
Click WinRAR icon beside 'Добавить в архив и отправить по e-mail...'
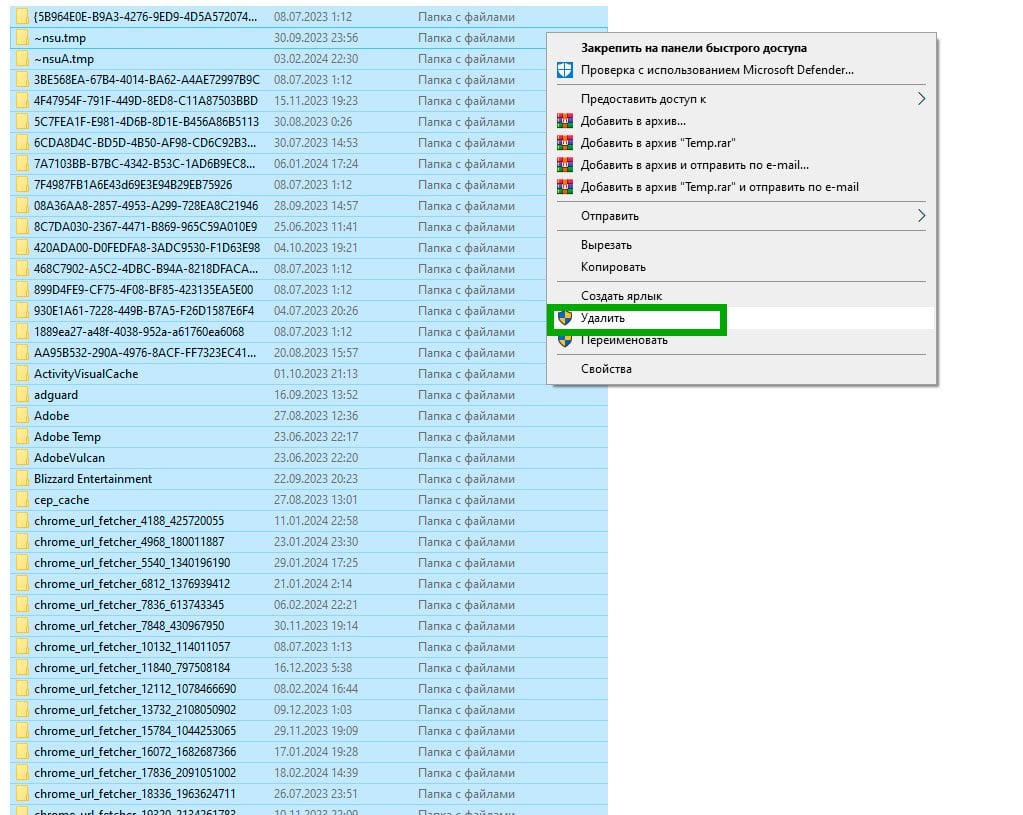click(x=564, y=164)
